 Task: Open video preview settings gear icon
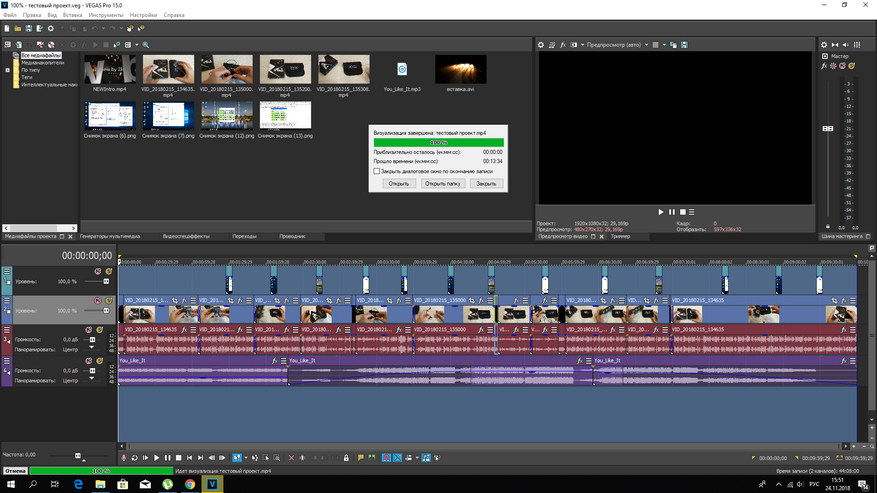point(541,45)
